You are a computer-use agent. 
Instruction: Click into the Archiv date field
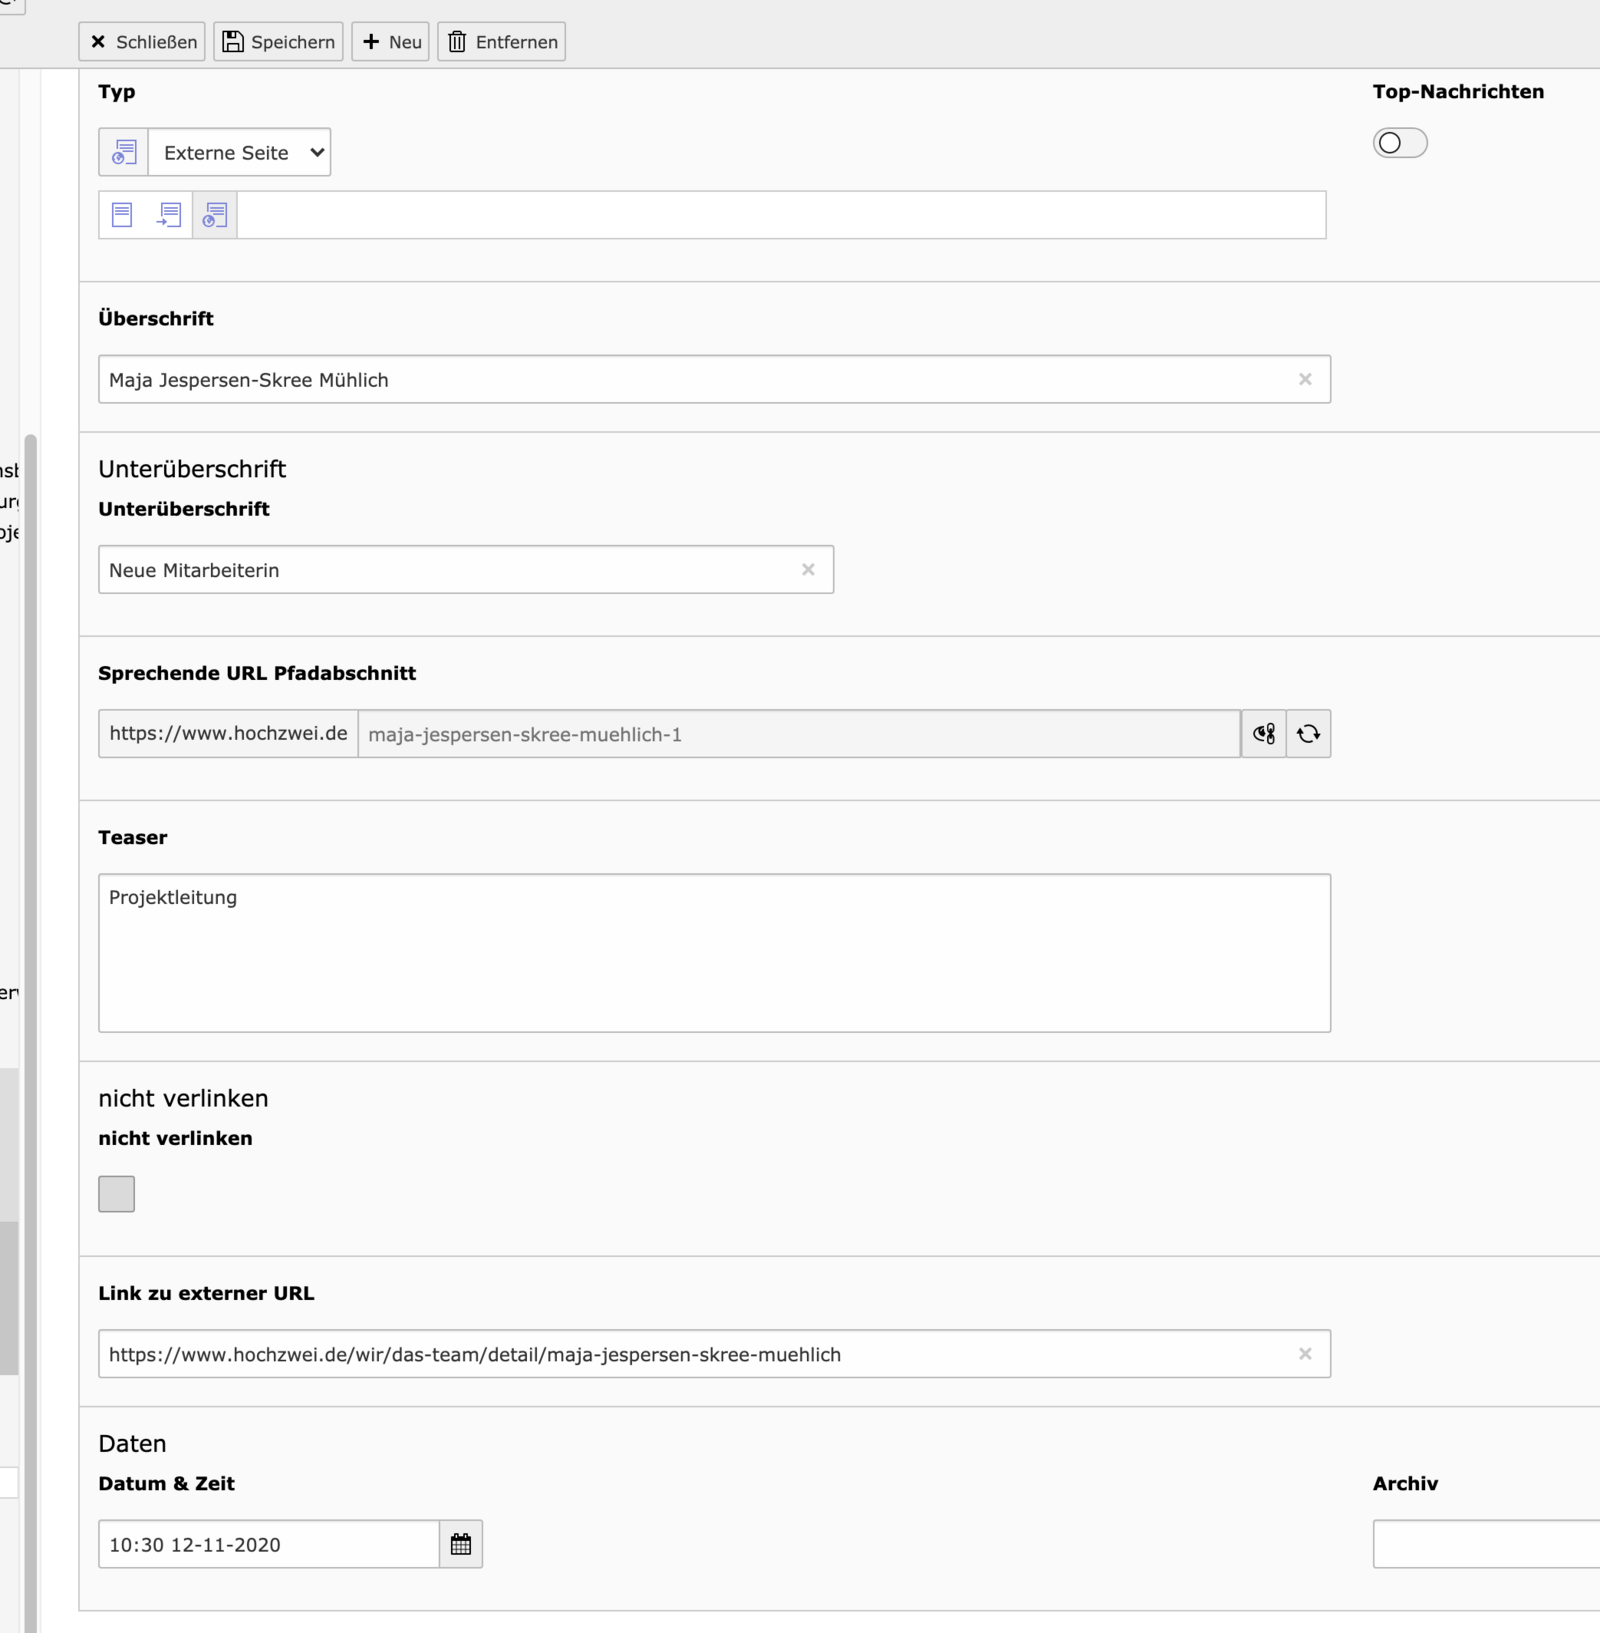click(x=1486, y=1544)
